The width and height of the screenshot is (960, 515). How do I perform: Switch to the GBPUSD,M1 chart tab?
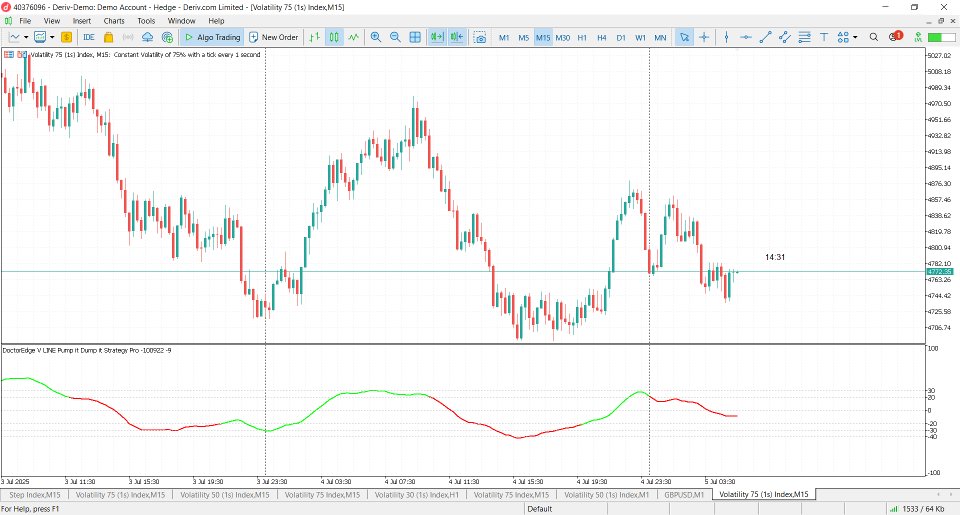tap(684, 495)
